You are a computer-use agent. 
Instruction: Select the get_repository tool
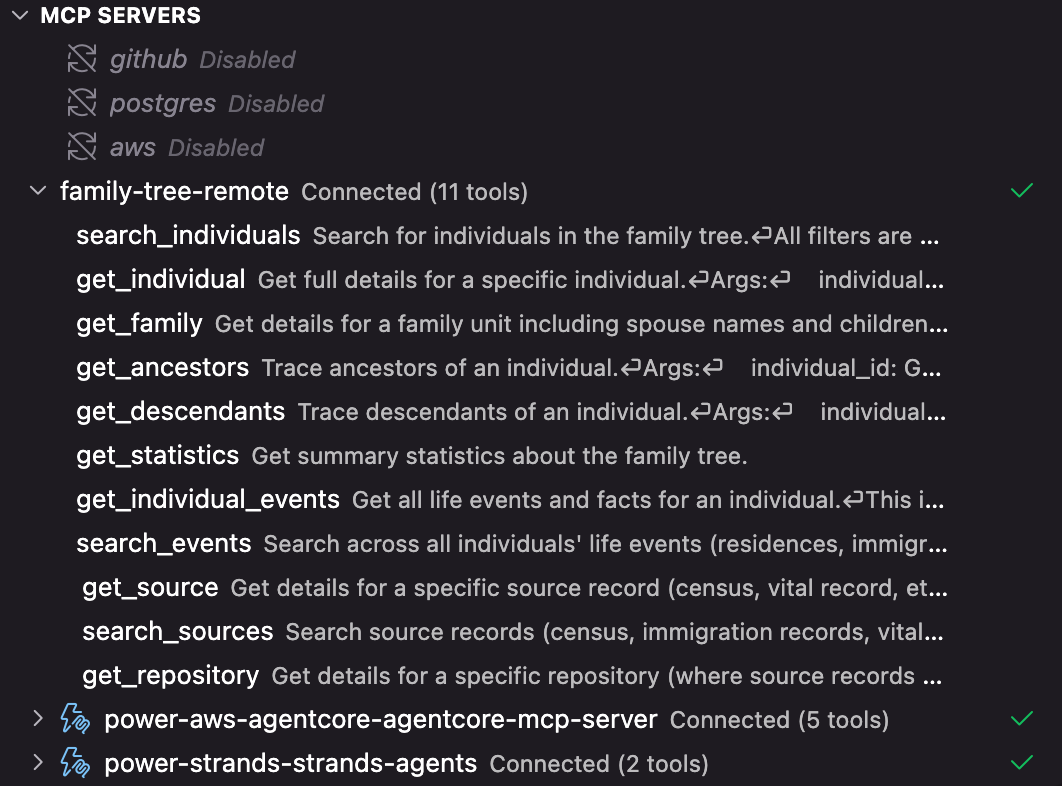170,675
